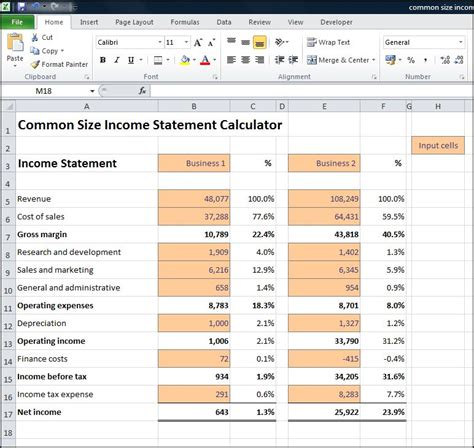Viewport: 474px width, 448px height.
Task: Click Decrease Decimal icon
Action: coord(459,60)
